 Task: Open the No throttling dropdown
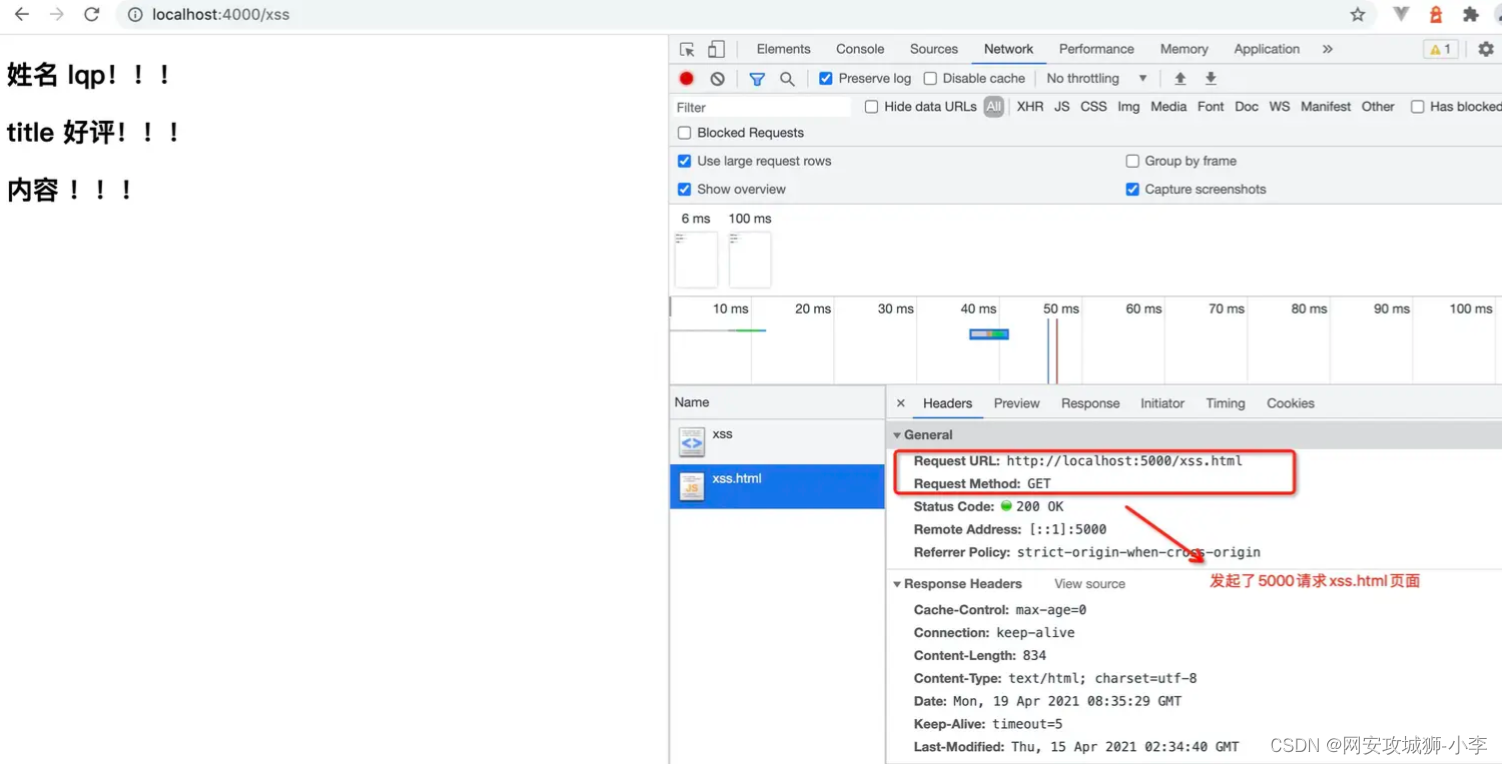click(x=1096, y=78)
